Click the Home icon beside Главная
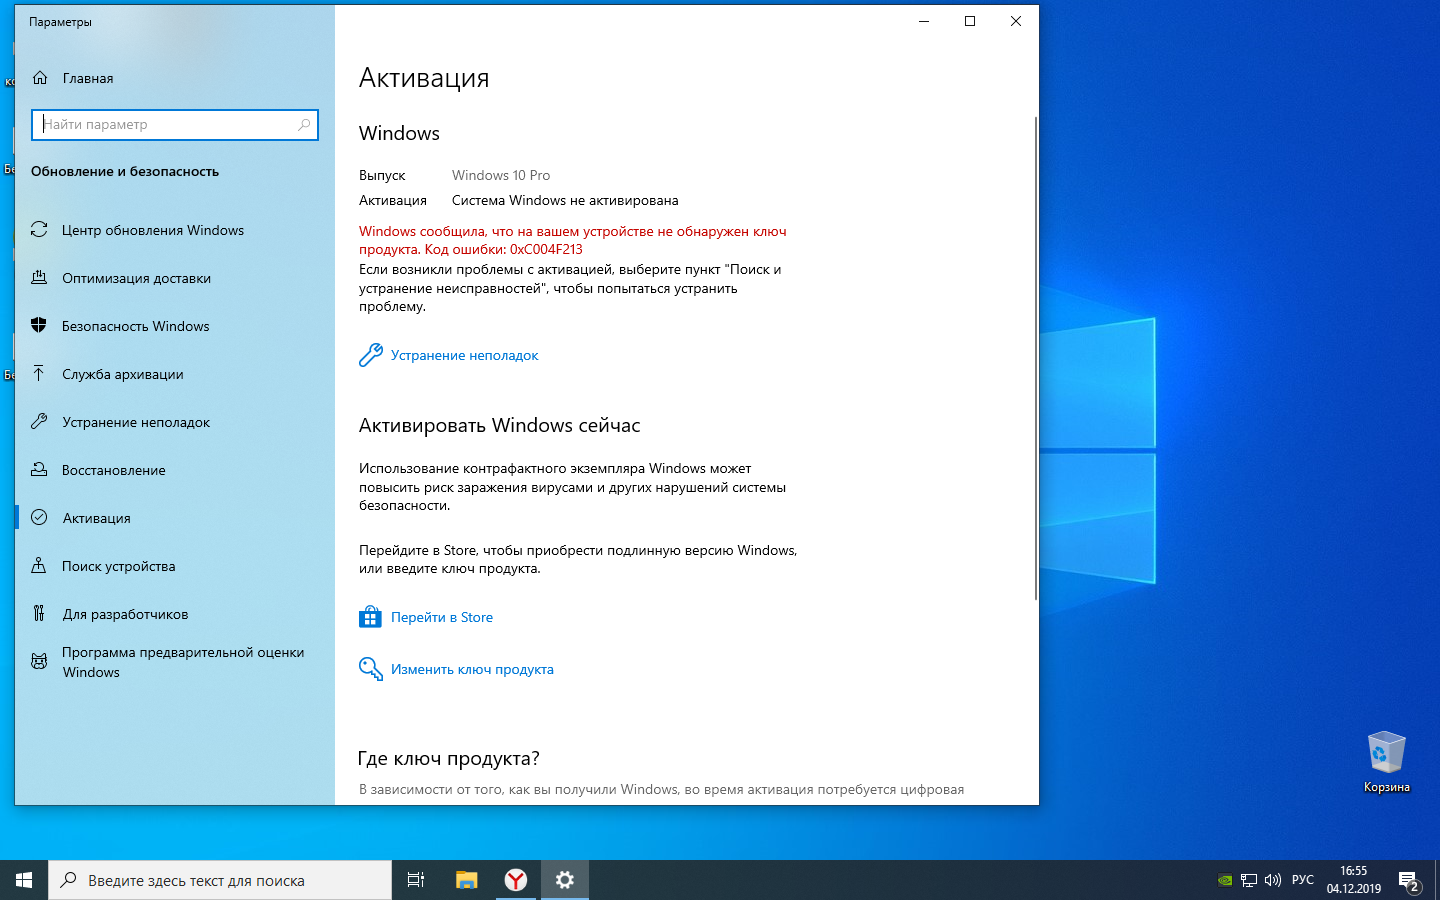Viewport: 1440px width, 900px height. pos(40,78)
